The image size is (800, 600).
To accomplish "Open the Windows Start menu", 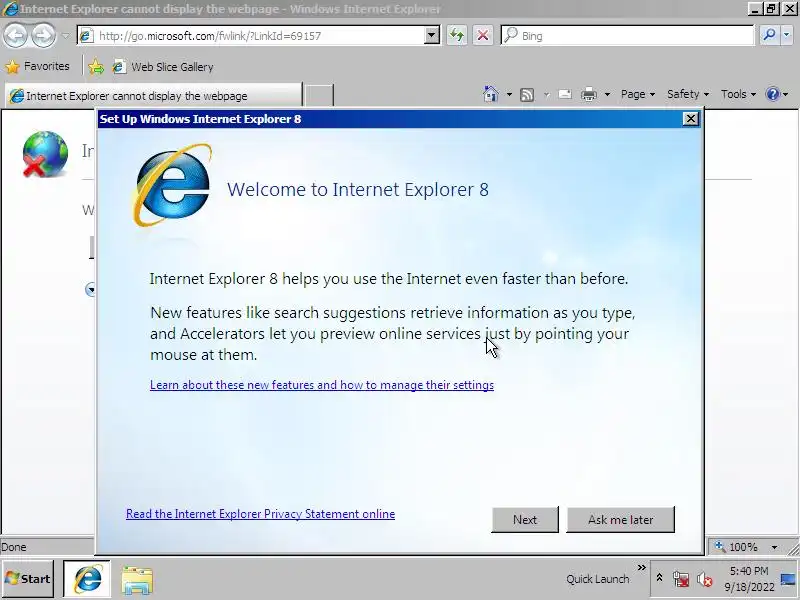I will [28, 579].
